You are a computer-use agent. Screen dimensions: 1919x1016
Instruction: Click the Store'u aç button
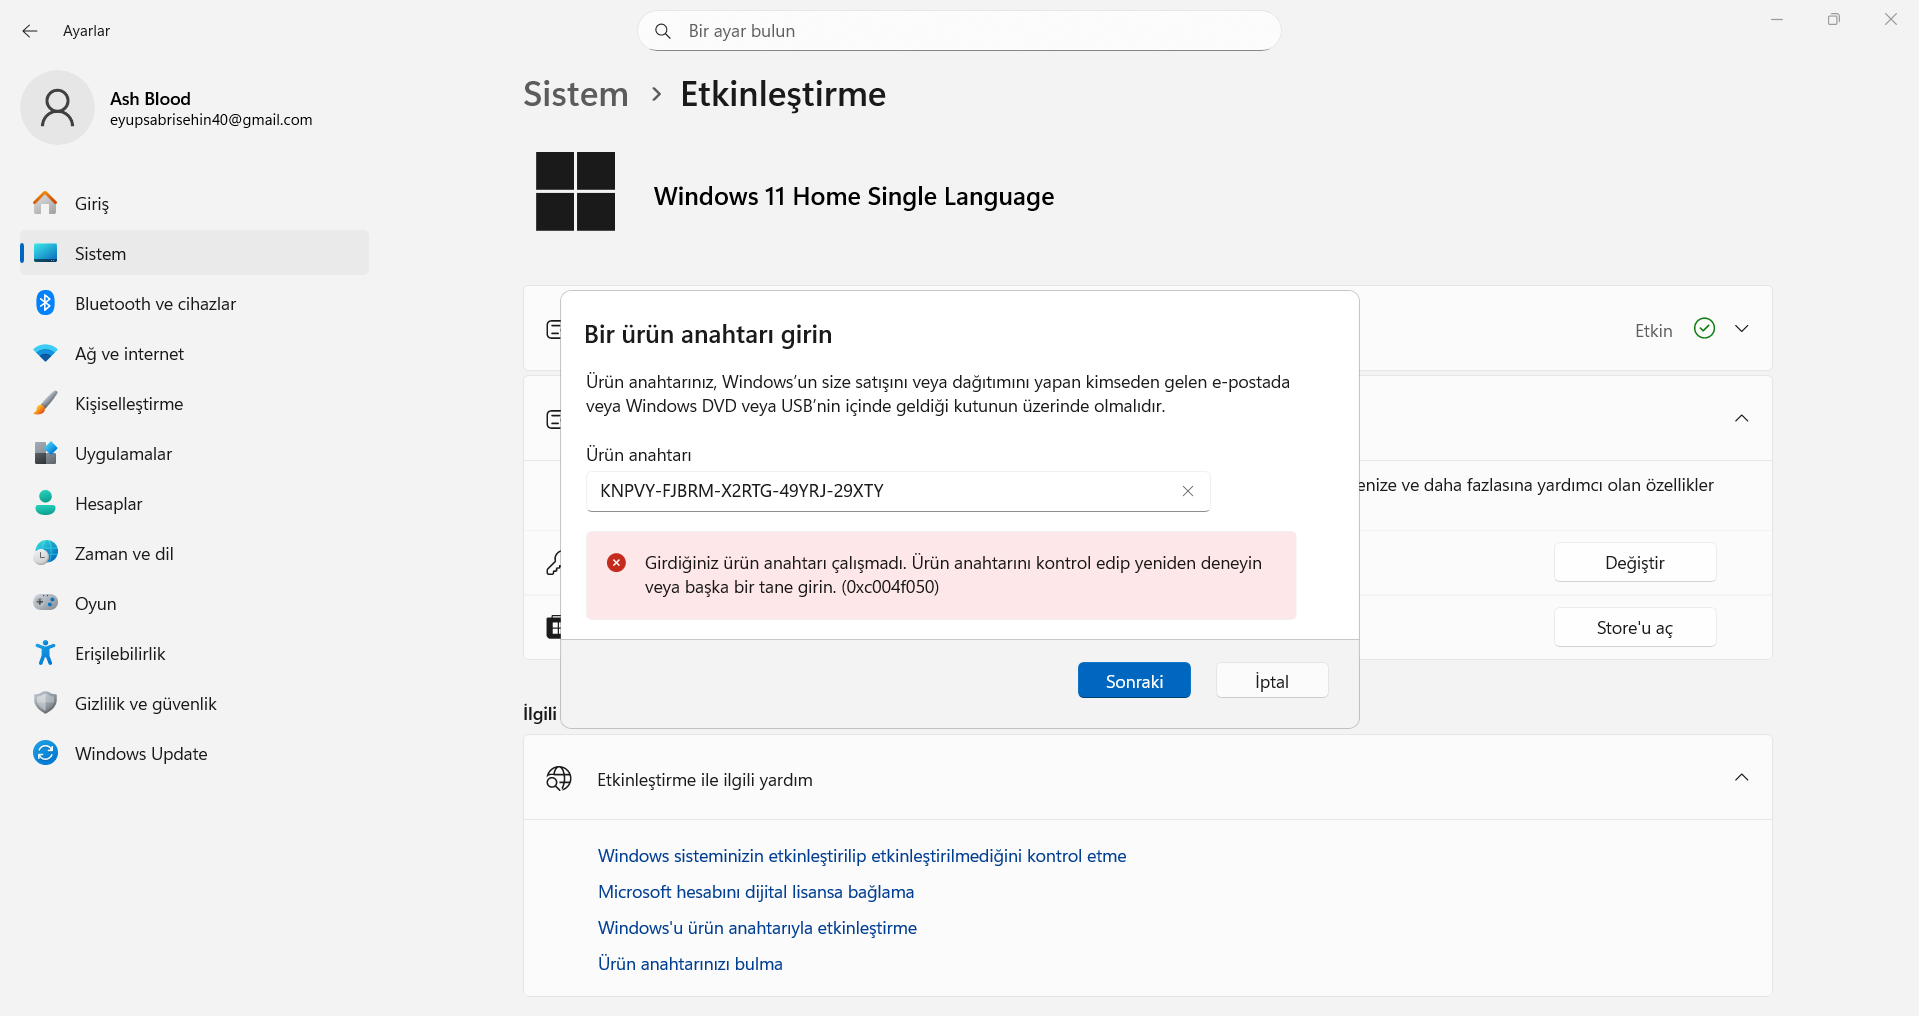1635,627
